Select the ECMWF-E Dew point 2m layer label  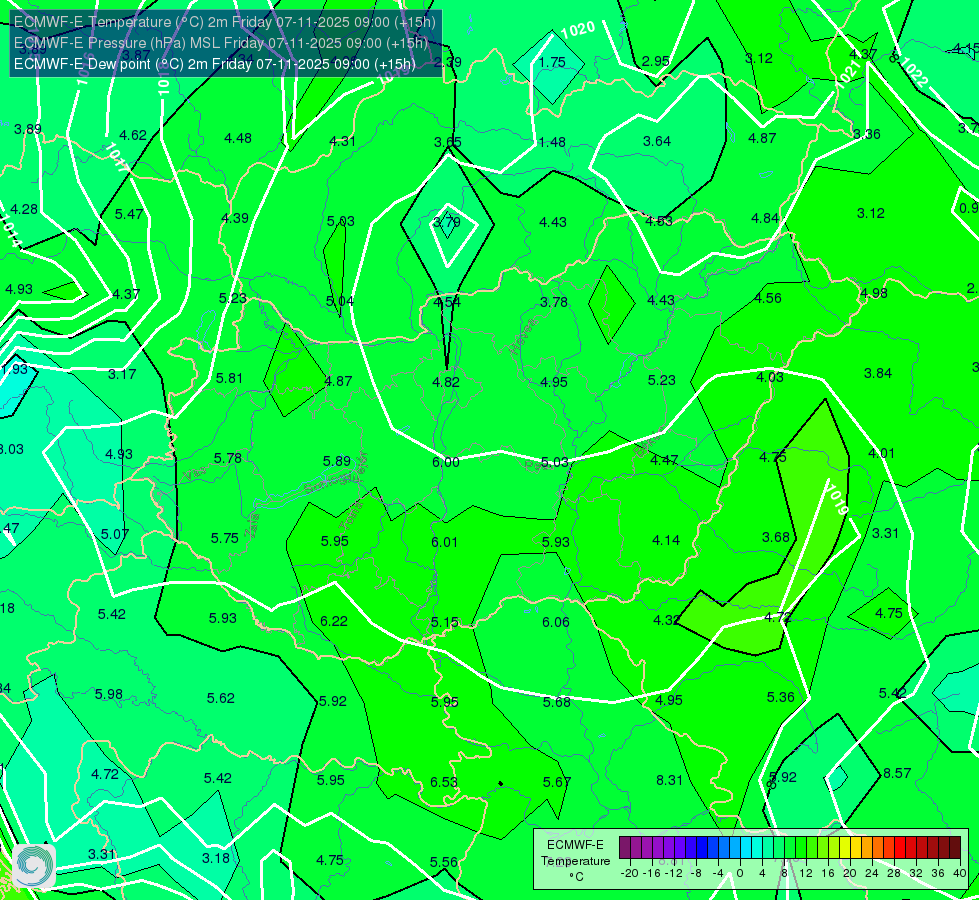tap(215, 64)
